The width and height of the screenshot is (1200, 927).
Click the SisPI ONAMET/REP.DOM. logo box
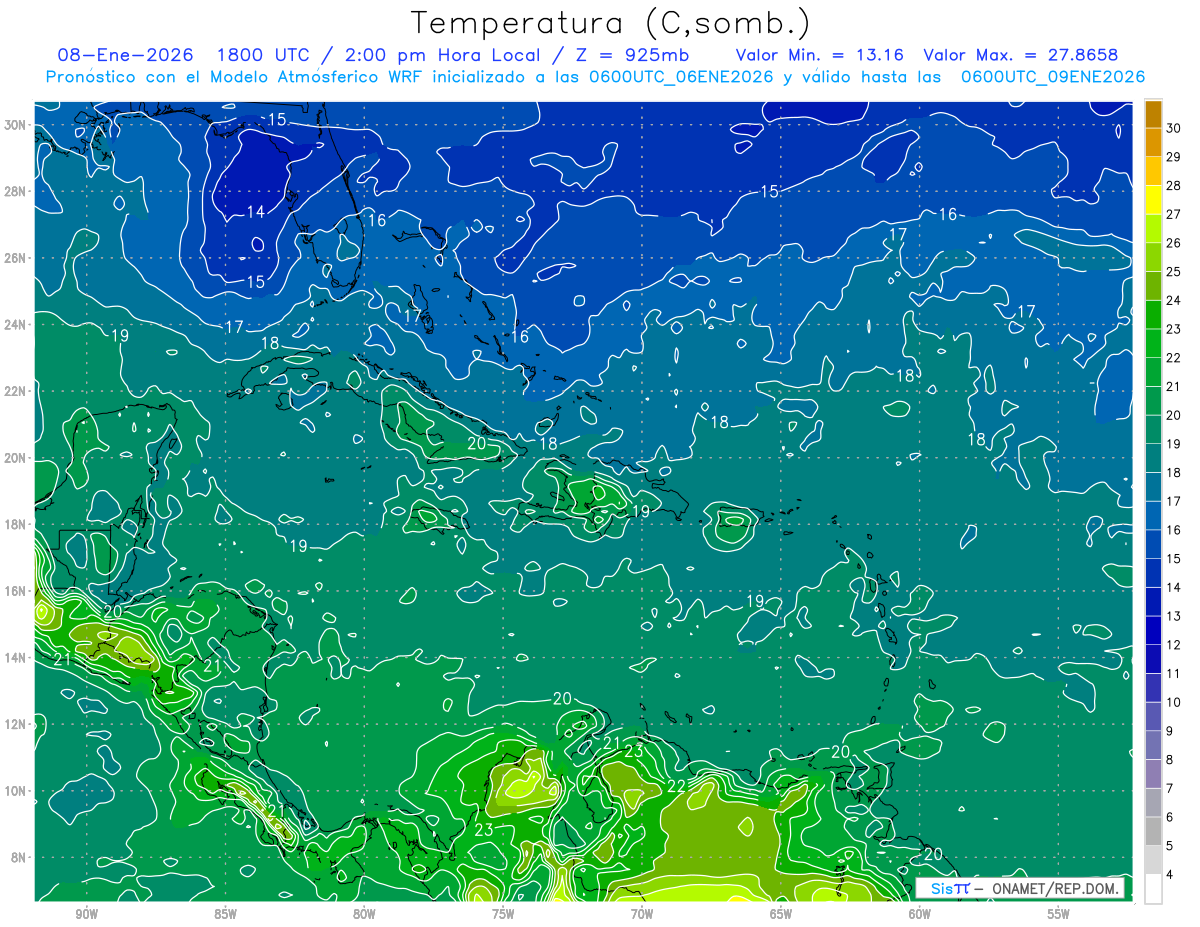click(x=1020, y=889)
